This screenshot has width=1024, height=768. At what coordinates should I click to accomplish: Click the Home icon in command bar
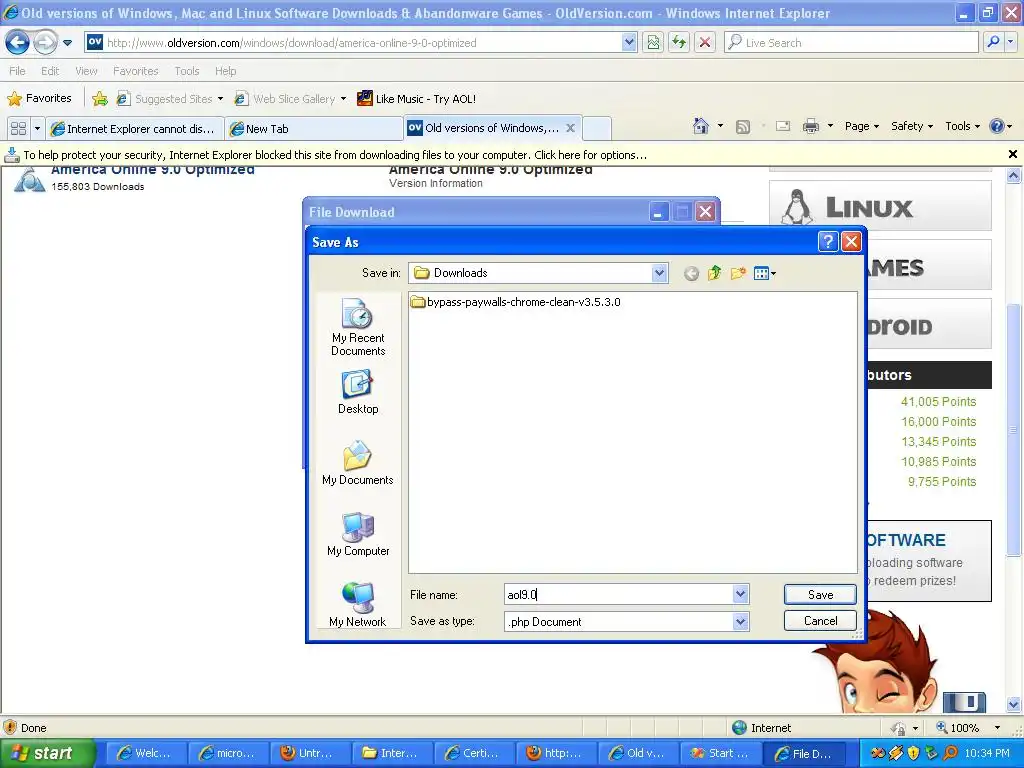(701, 126)
